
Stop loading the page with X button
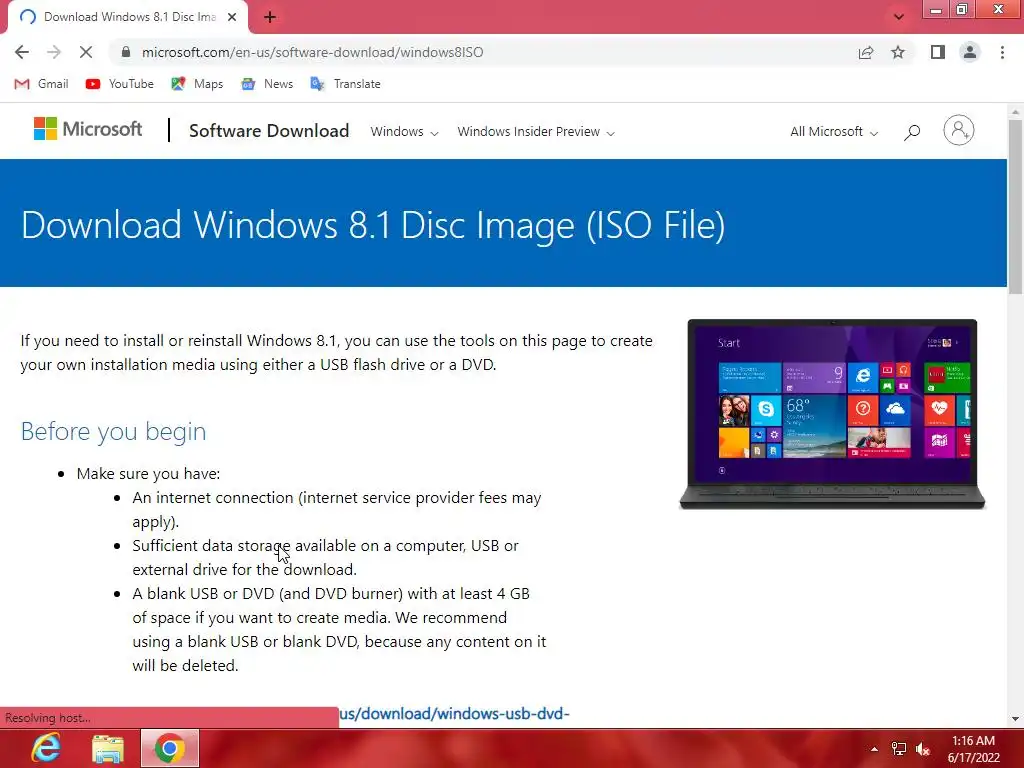86,52
